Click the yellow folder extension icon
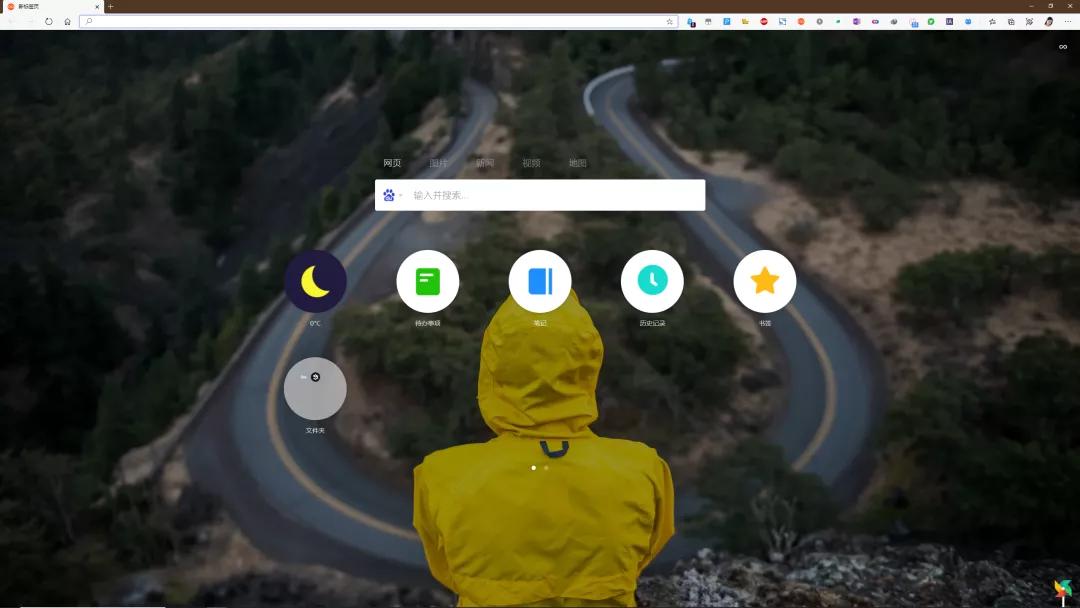 coord(745,21)
